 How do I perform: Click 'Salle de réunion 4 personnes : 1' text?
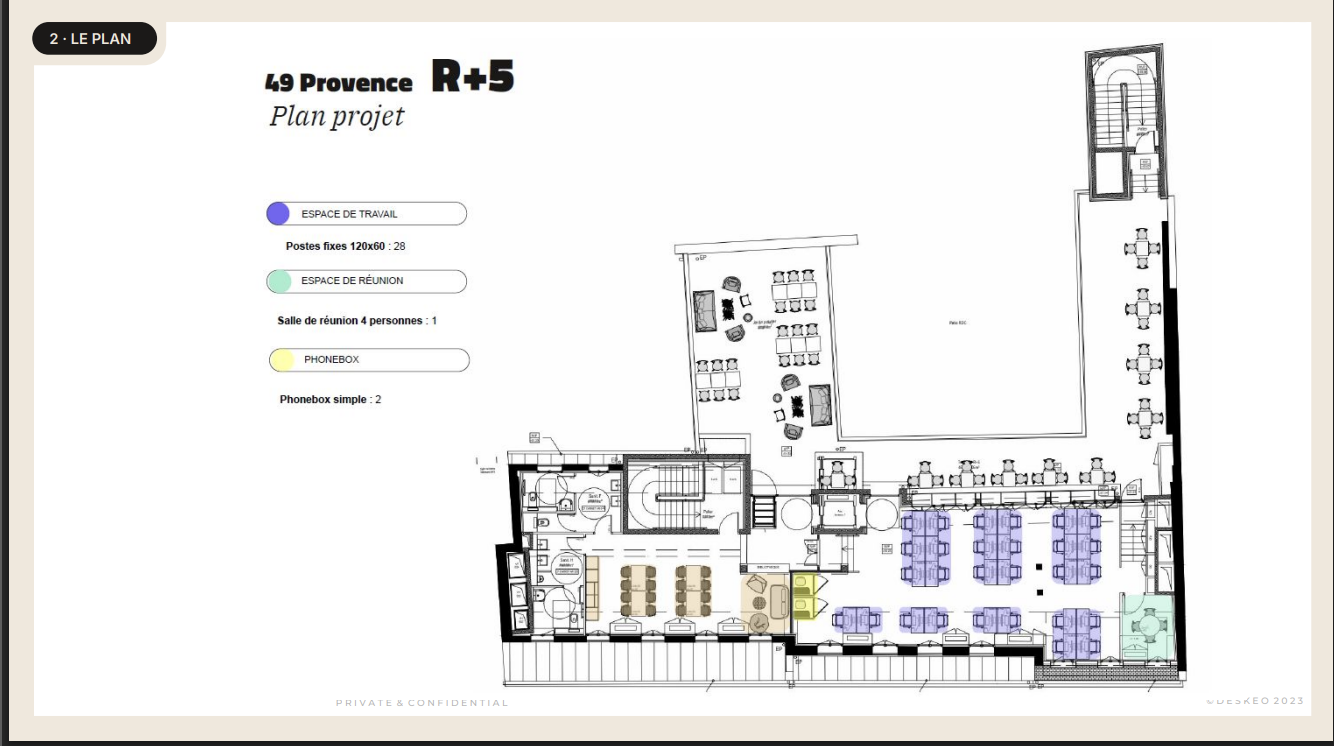tap(357, 321)
